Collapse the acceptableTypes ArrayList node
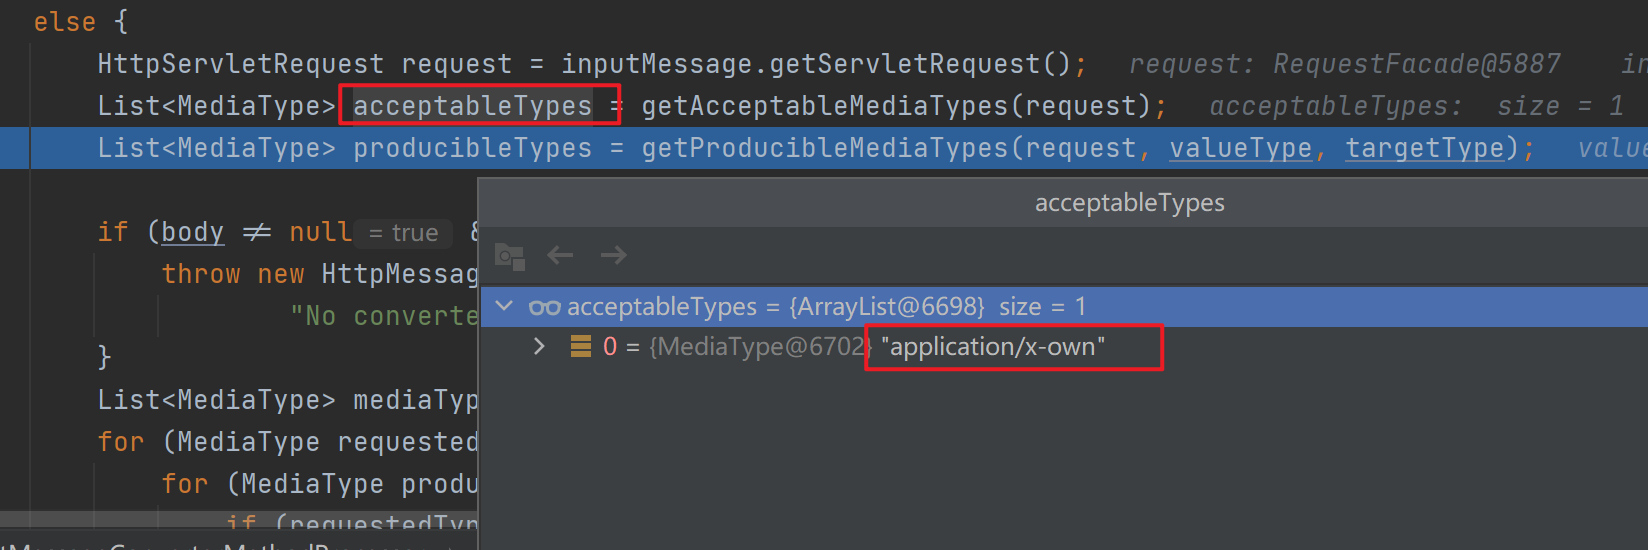The height and width of the screenshot is (550, 1648). pos(505,306)
